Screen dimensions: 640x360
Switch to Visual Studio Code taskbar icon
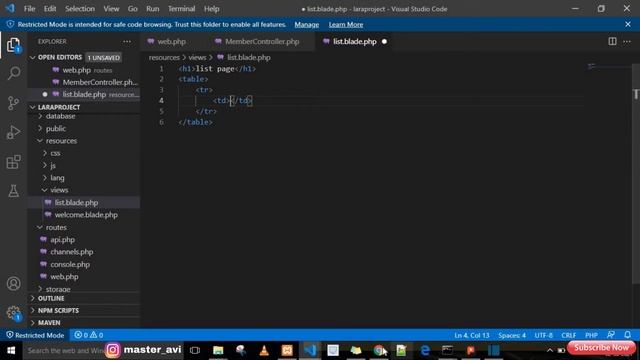(x=310, y=351)
